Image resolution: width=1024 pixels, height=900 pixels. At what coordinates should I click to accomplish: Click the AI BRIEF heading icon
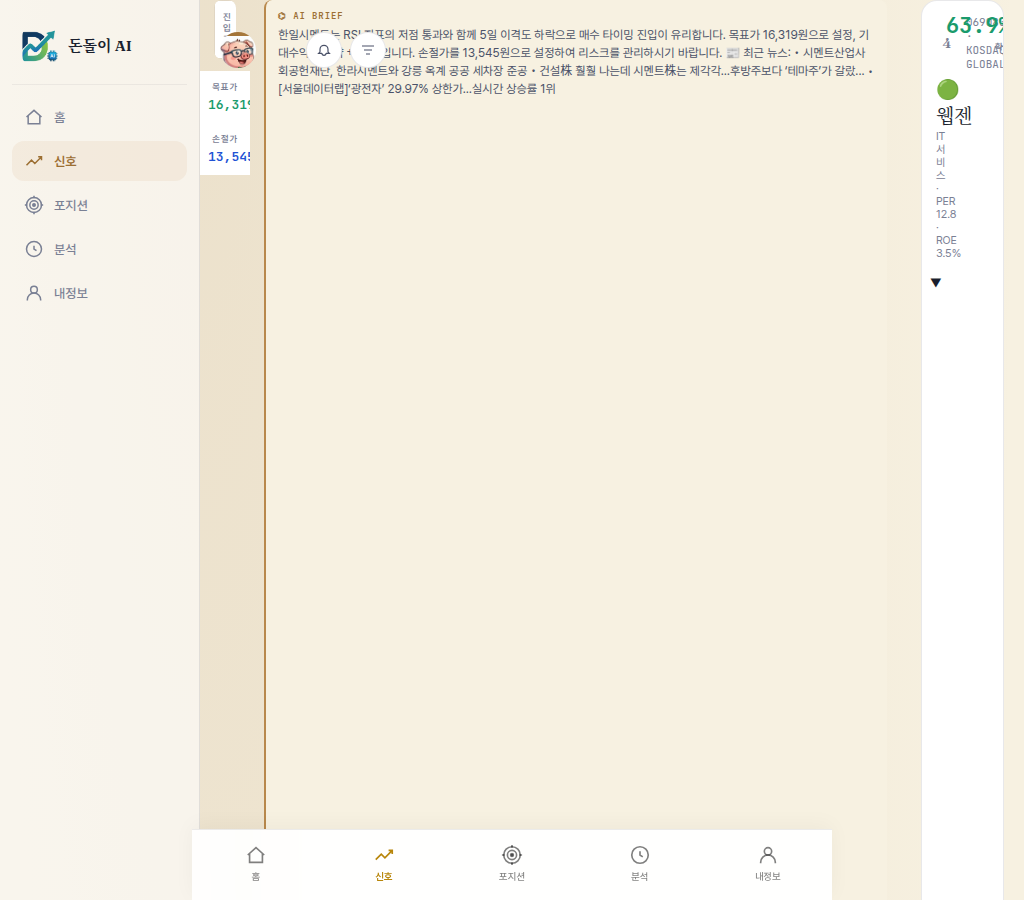[282, 16]
